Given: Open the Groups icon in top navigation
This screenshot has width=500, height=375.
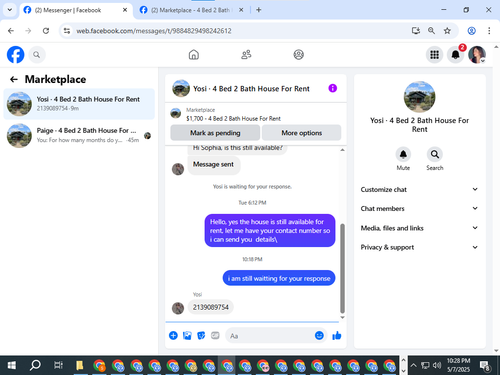Looking at the screenshot, I should coord(299,55).
